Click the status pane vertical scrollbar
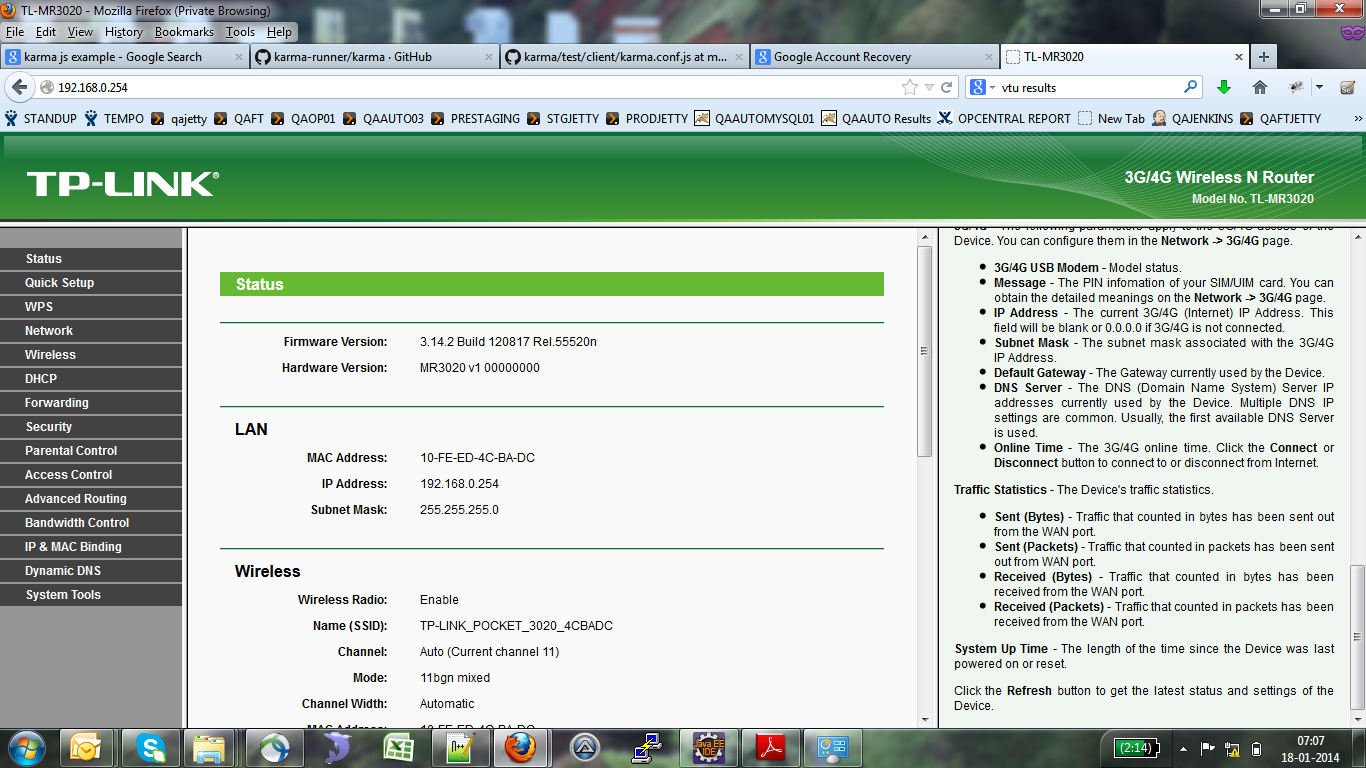Screen dimensions: 1366x768 (x=925, y=351)
